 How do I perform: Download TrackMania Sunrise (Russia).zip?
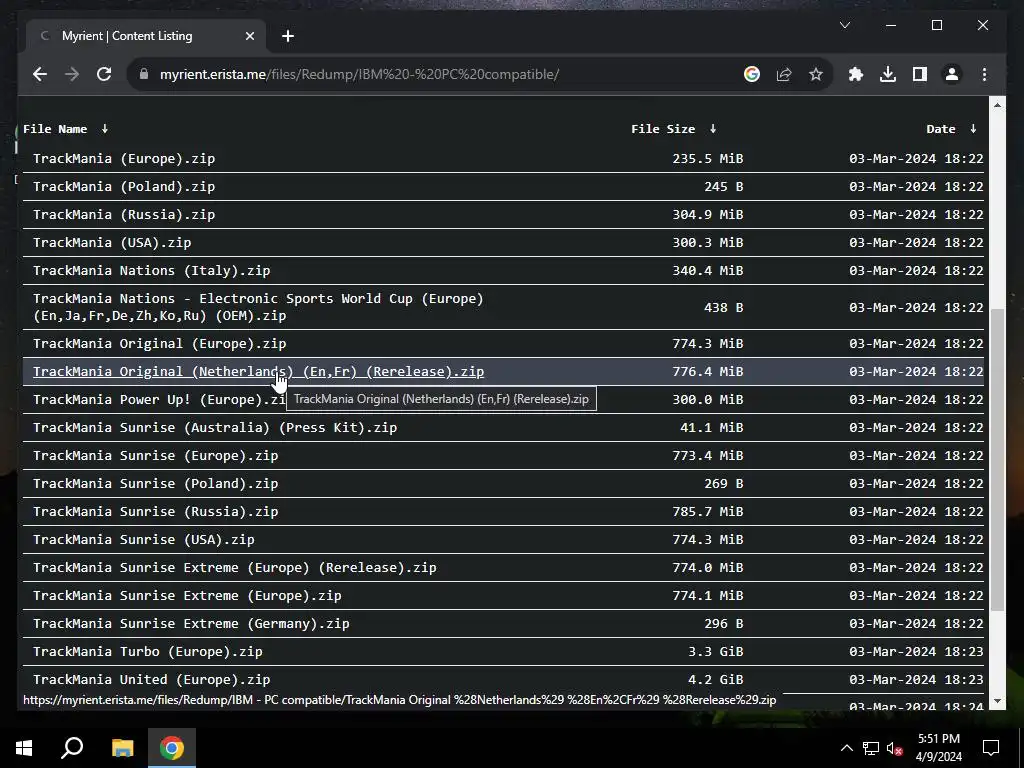pos(155,512)
